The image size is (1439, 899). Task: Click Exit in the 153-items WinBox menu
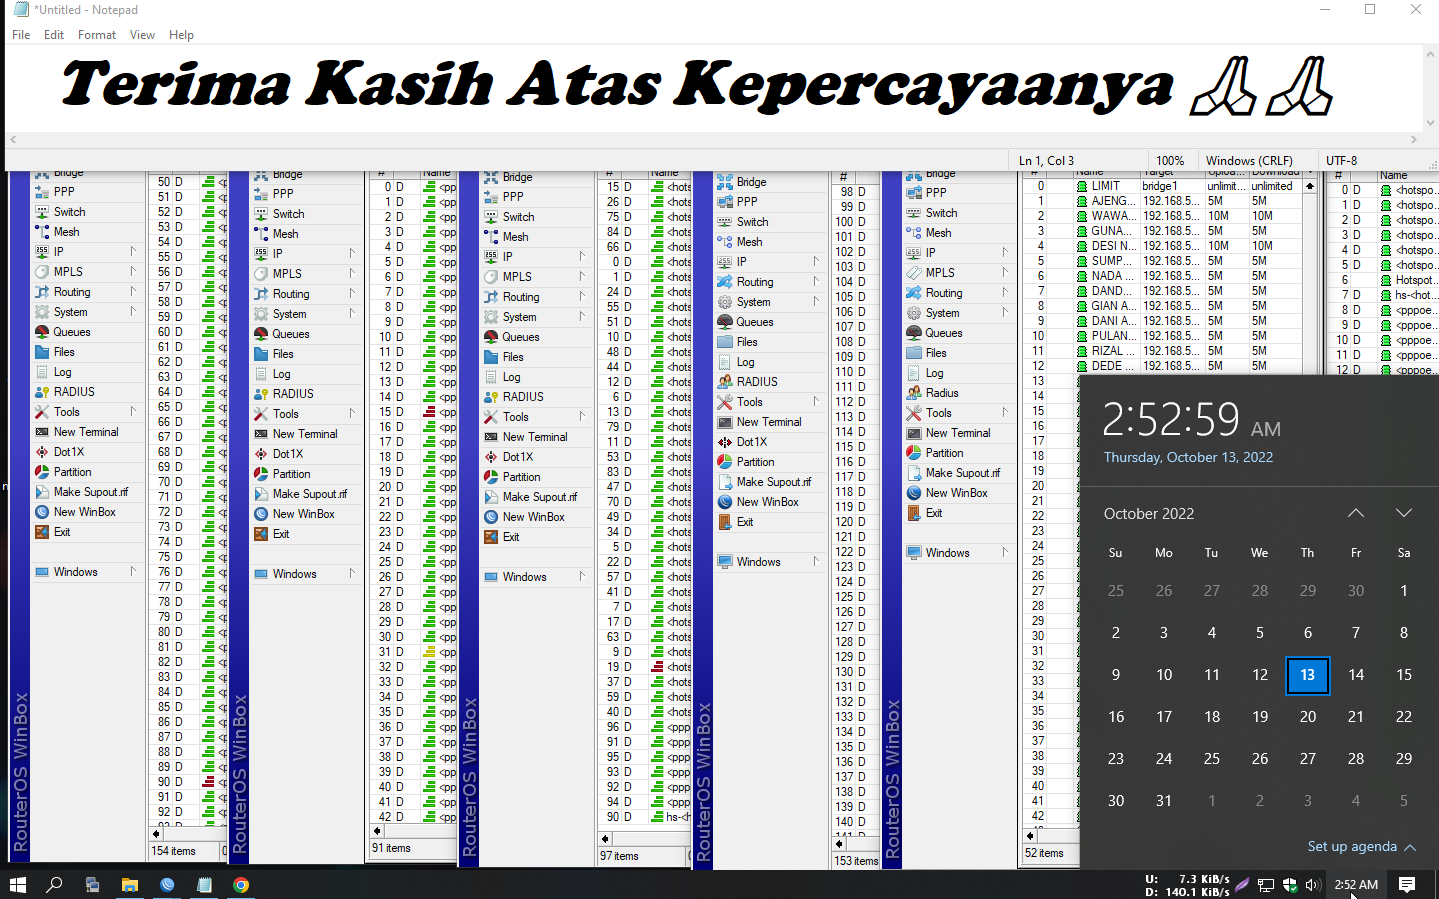(x=745, y=522)
